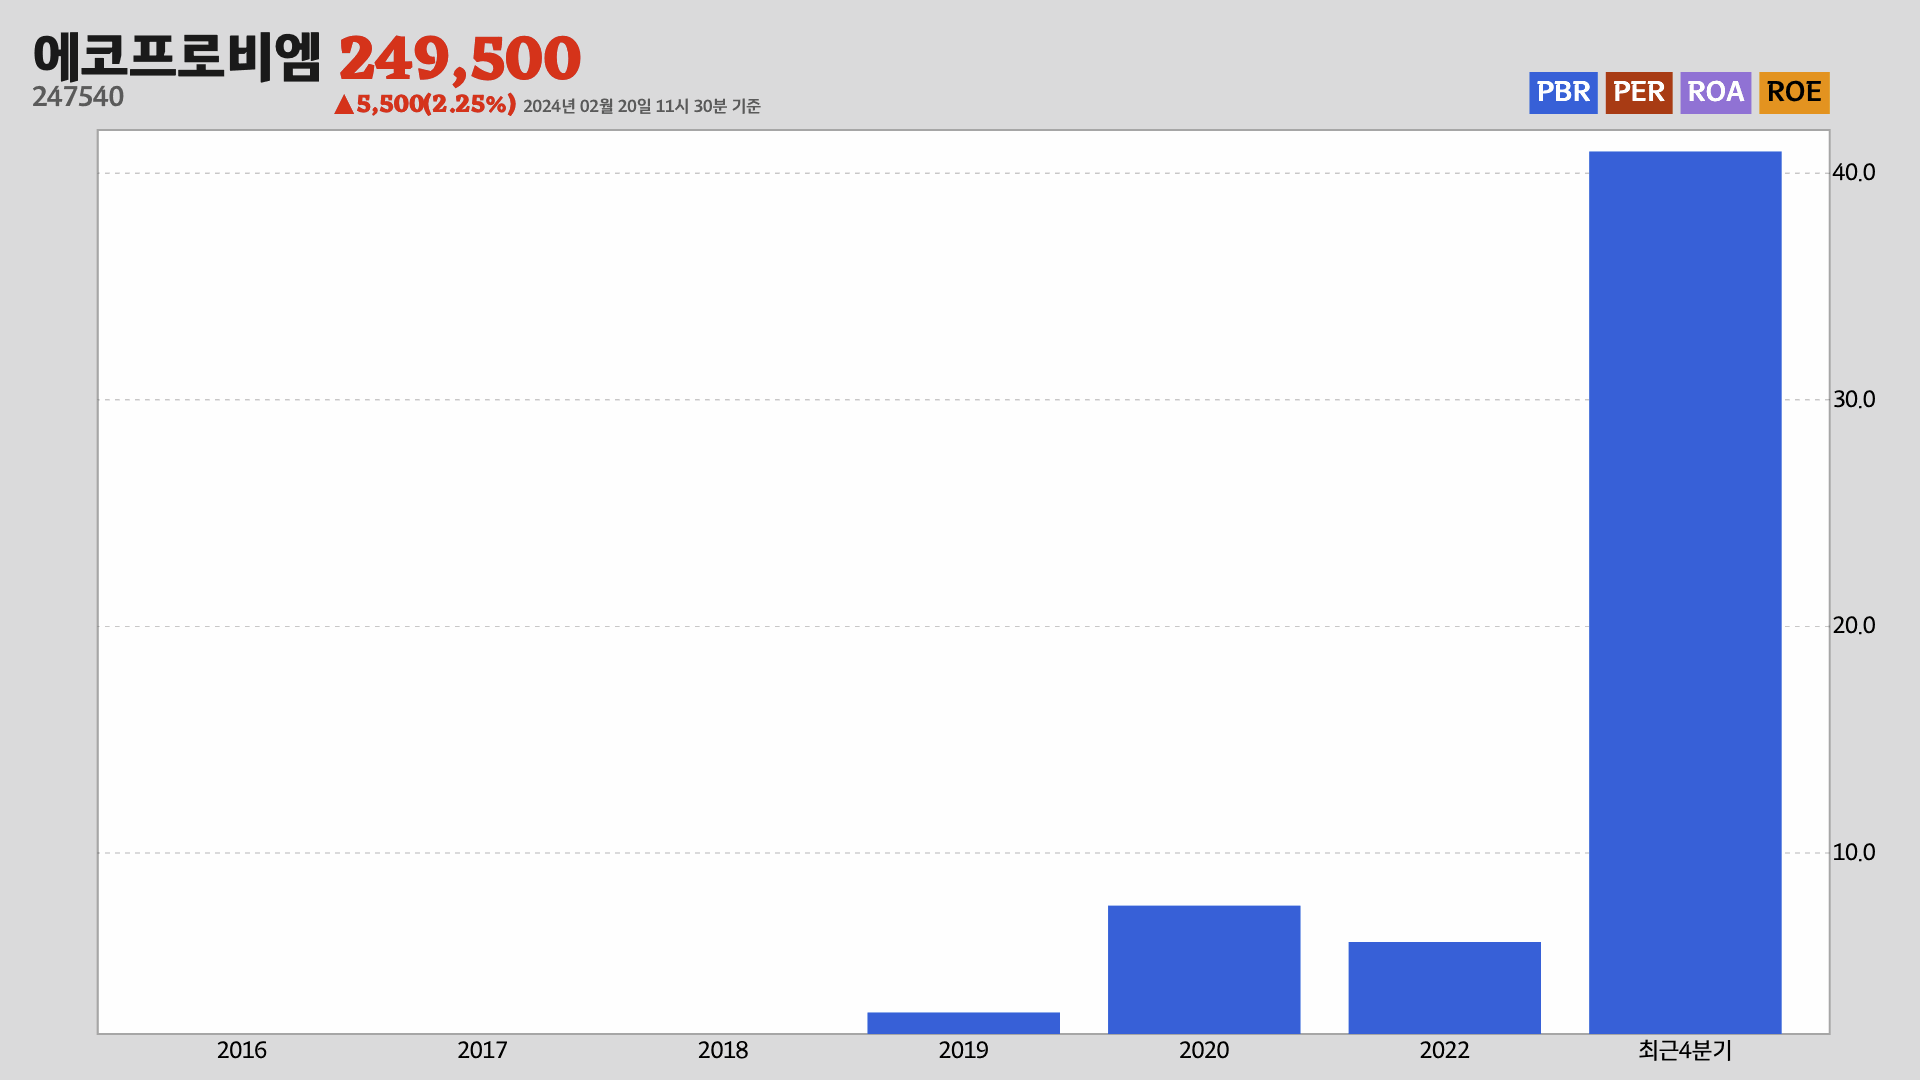Switch to the PER metric tab
1920x1080 pixels.
coord(1639,92)
